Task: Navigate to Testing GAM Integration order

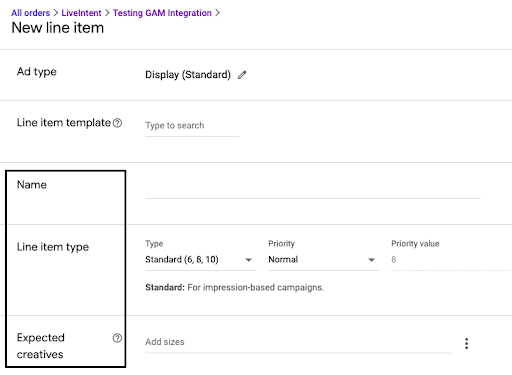Action: click(162, 13)
